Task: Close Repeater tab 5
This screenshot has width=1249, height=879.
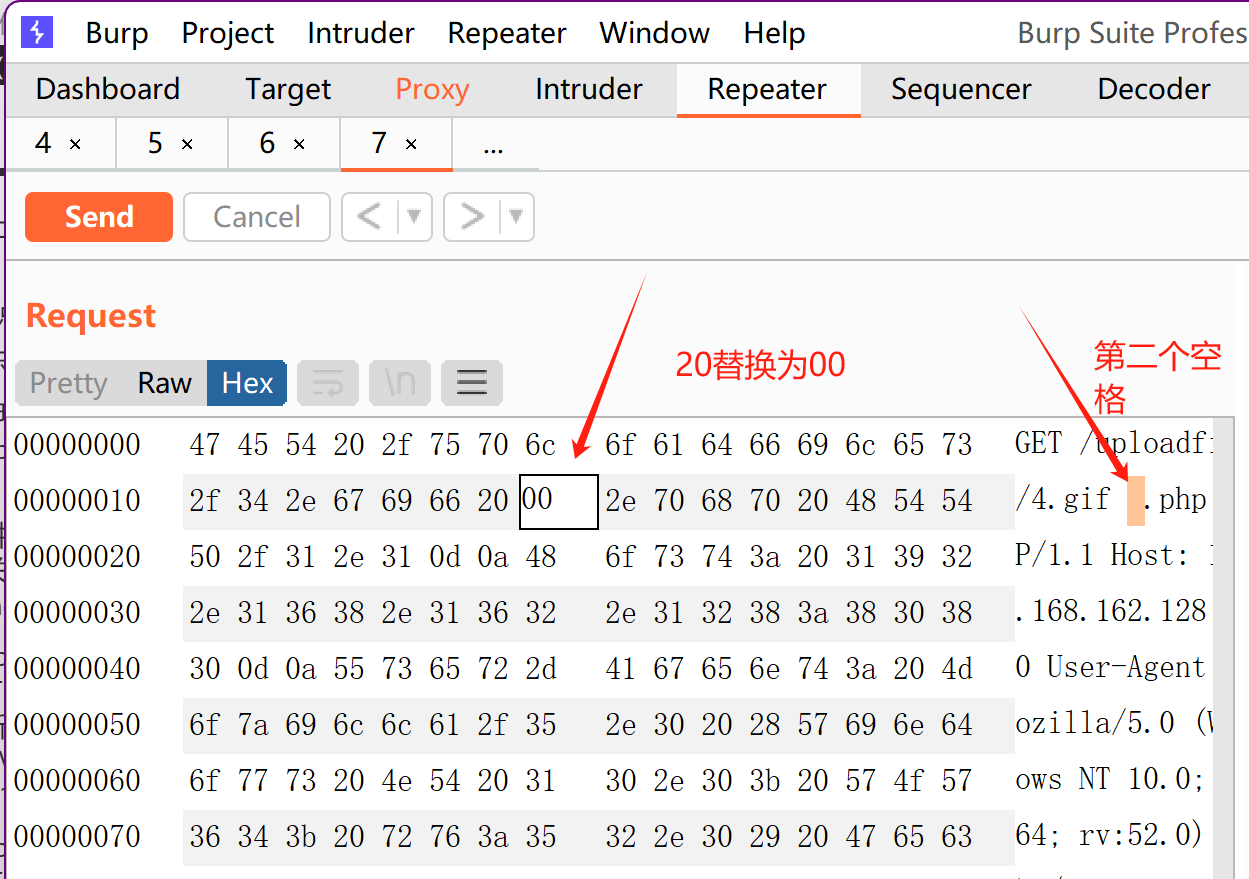Action: click(187, 145)
